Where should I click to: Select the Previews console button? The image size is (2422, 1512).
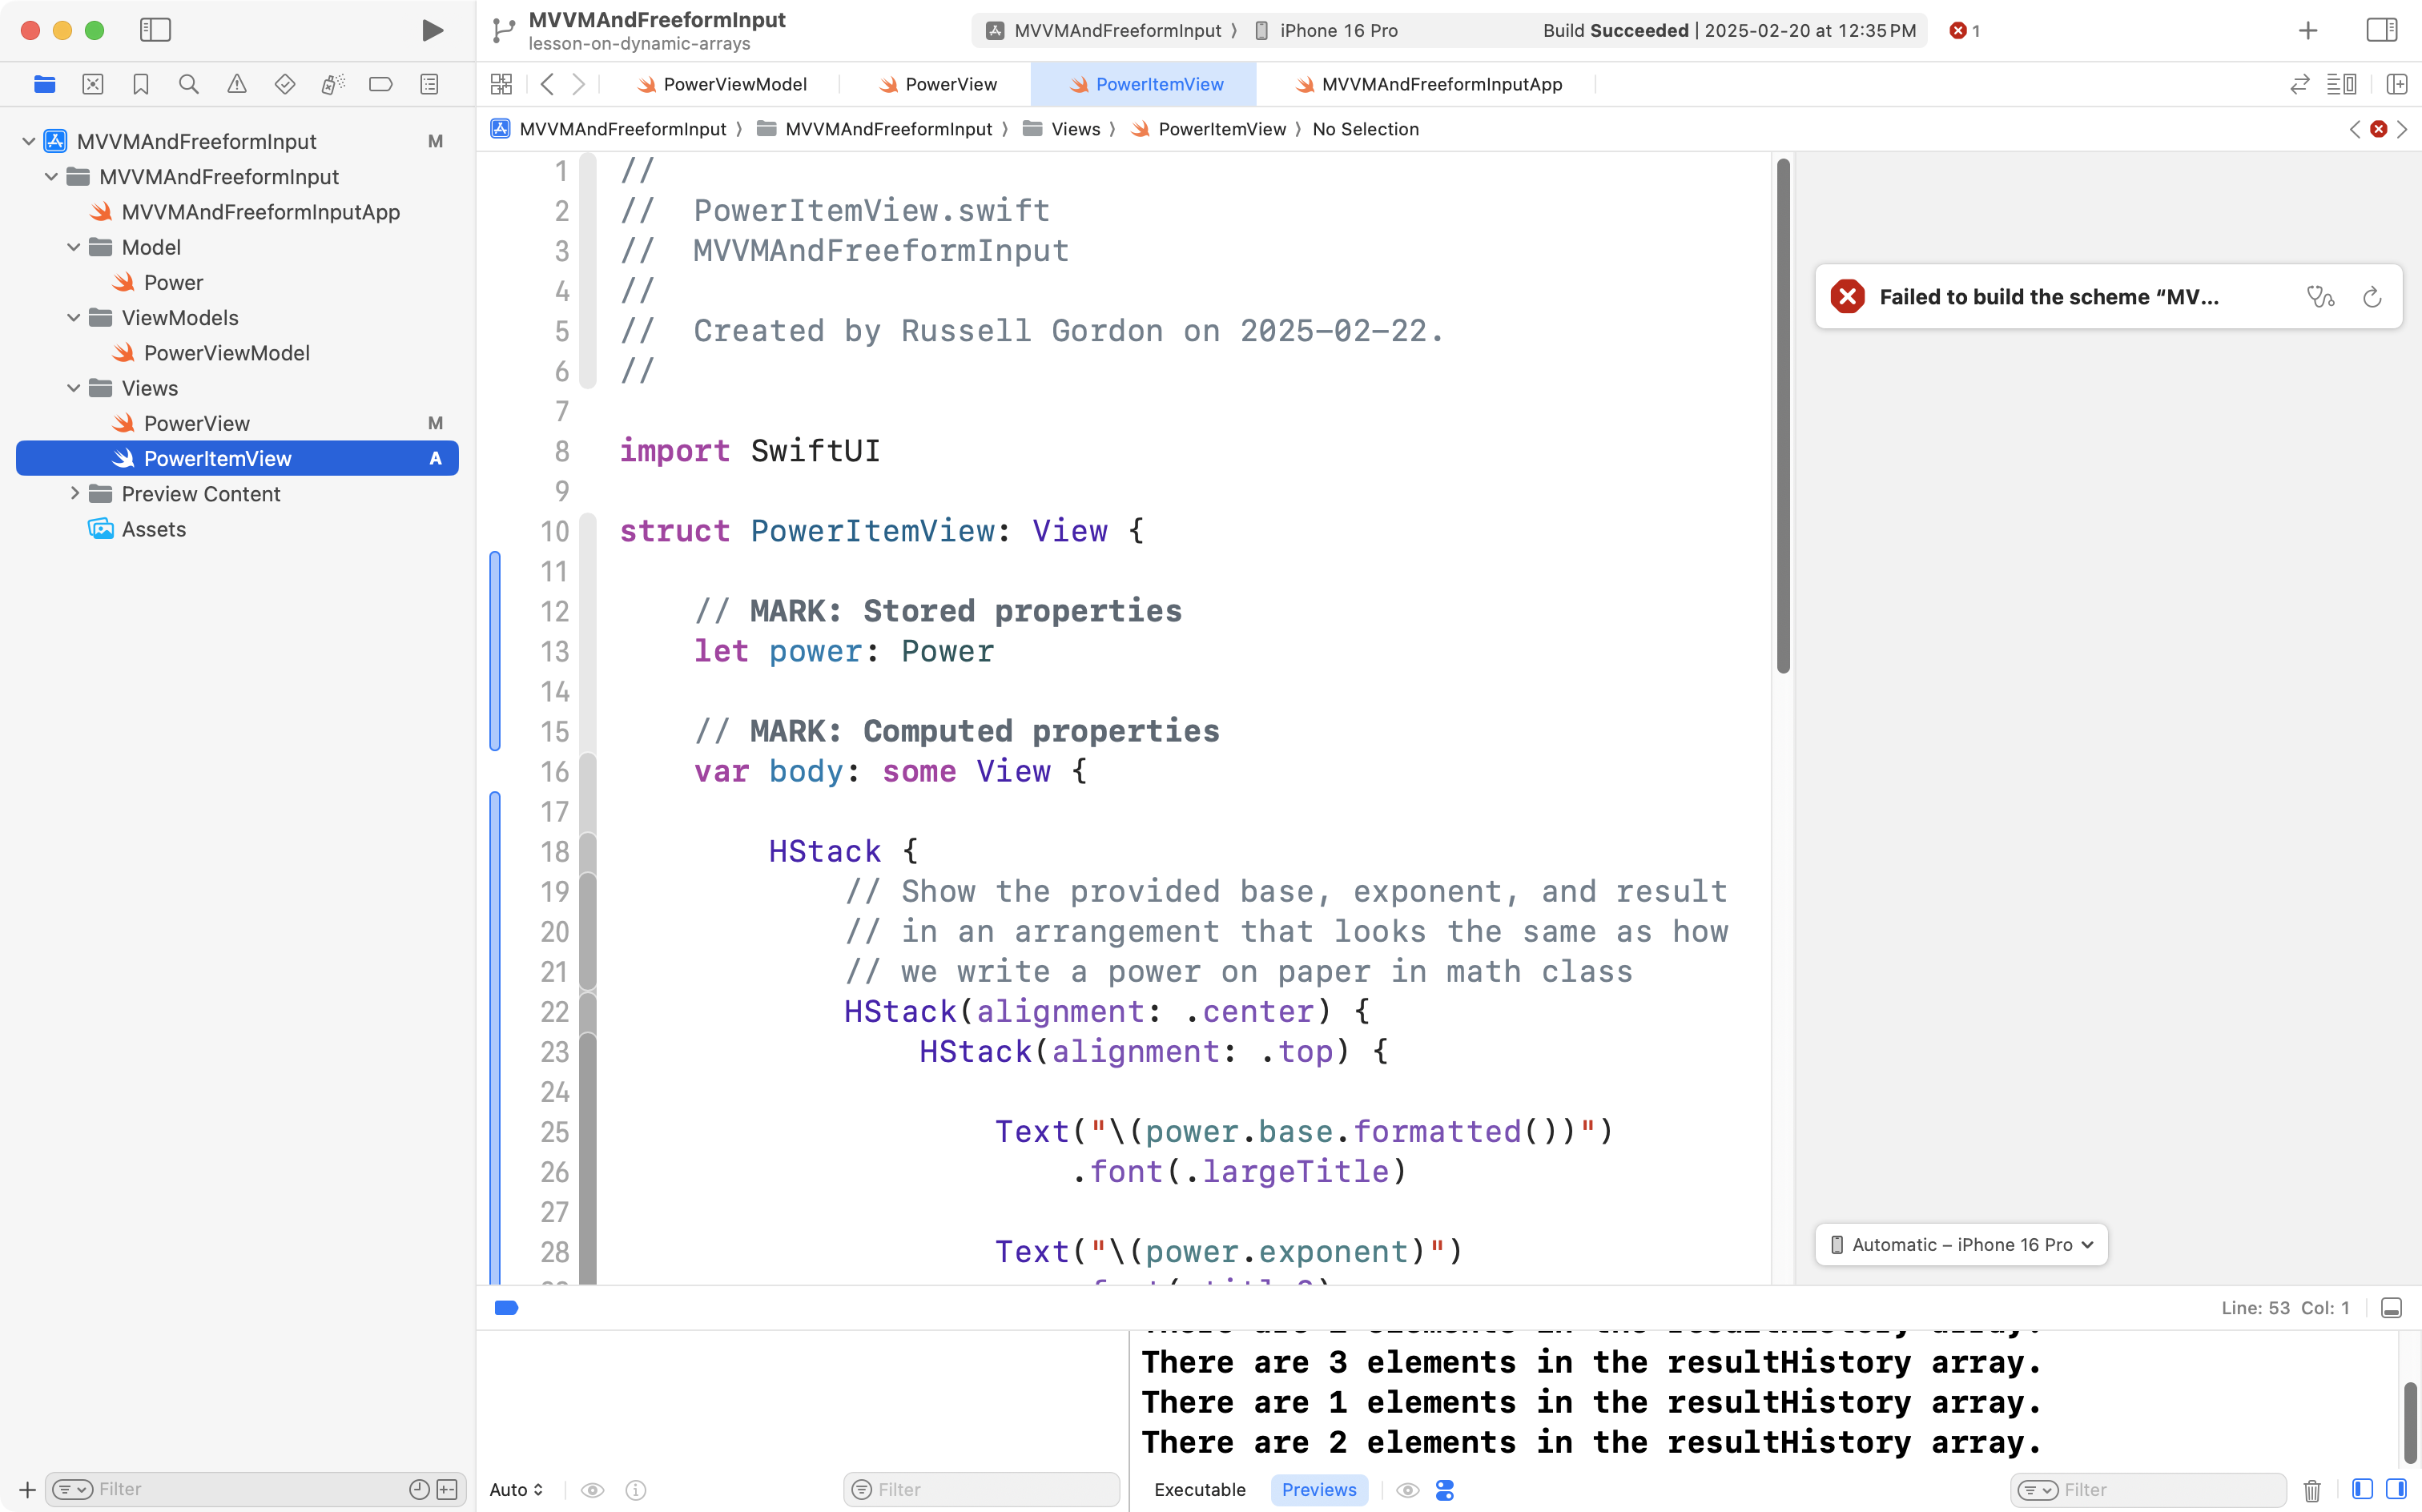pos(1318,1490)
